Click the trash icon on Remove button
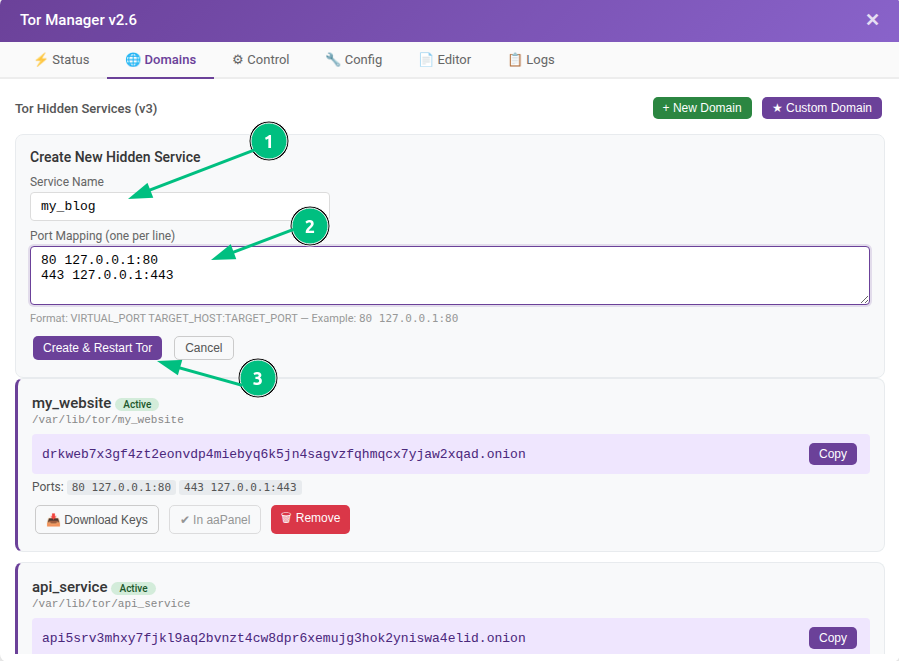 point(286,518)
